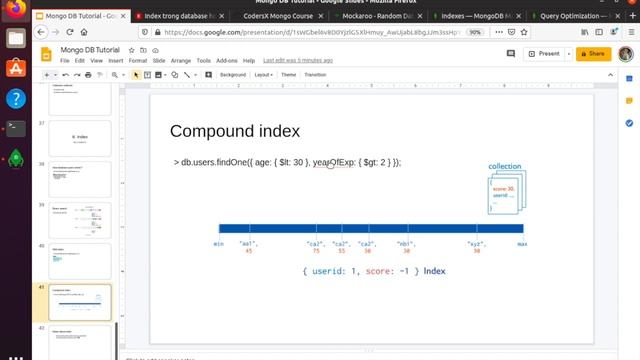Open the comment history

[511, 53]
